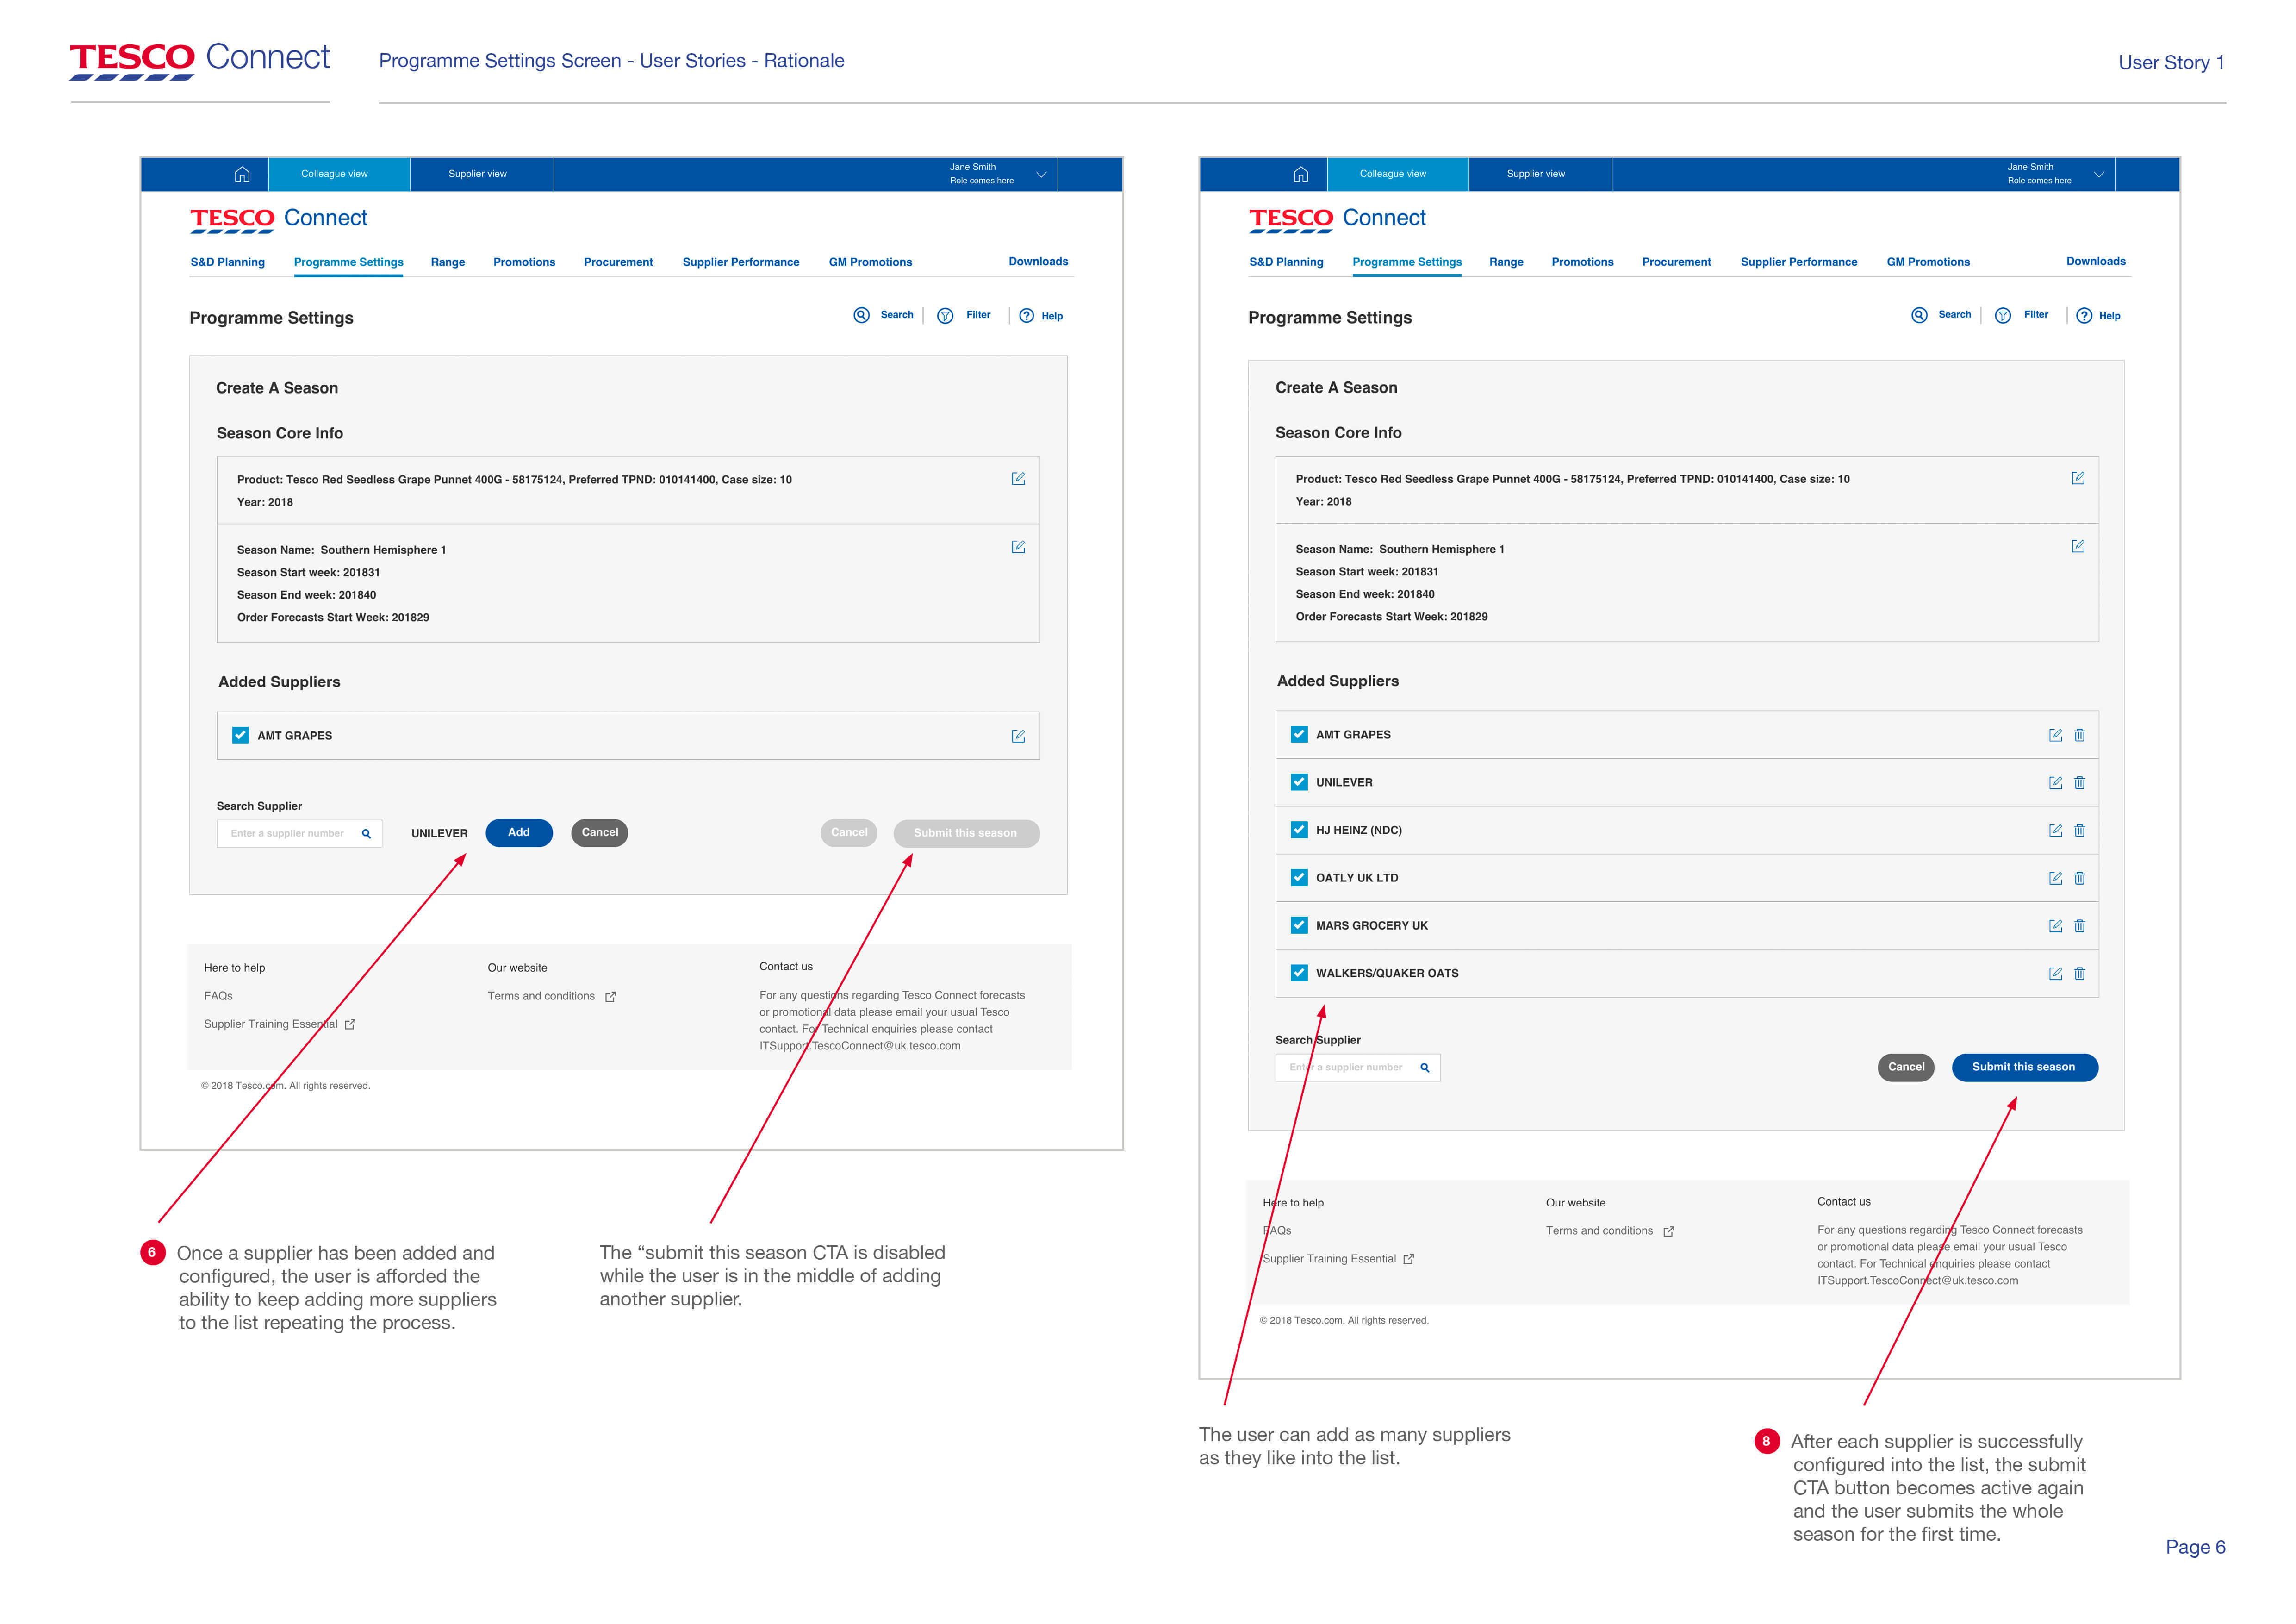Edit the HJ HEINZ (NDC) supplier entry
This screenshot has height=1624, width=2296.
click(2055, 831)
